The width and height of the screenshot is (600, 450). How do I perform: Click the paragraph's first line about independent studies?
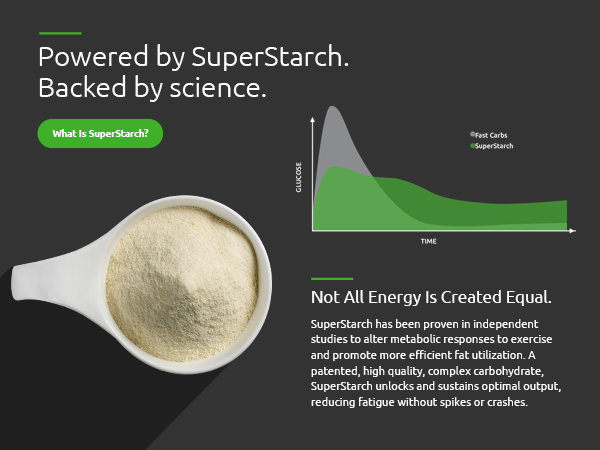[x=425, y=324]
